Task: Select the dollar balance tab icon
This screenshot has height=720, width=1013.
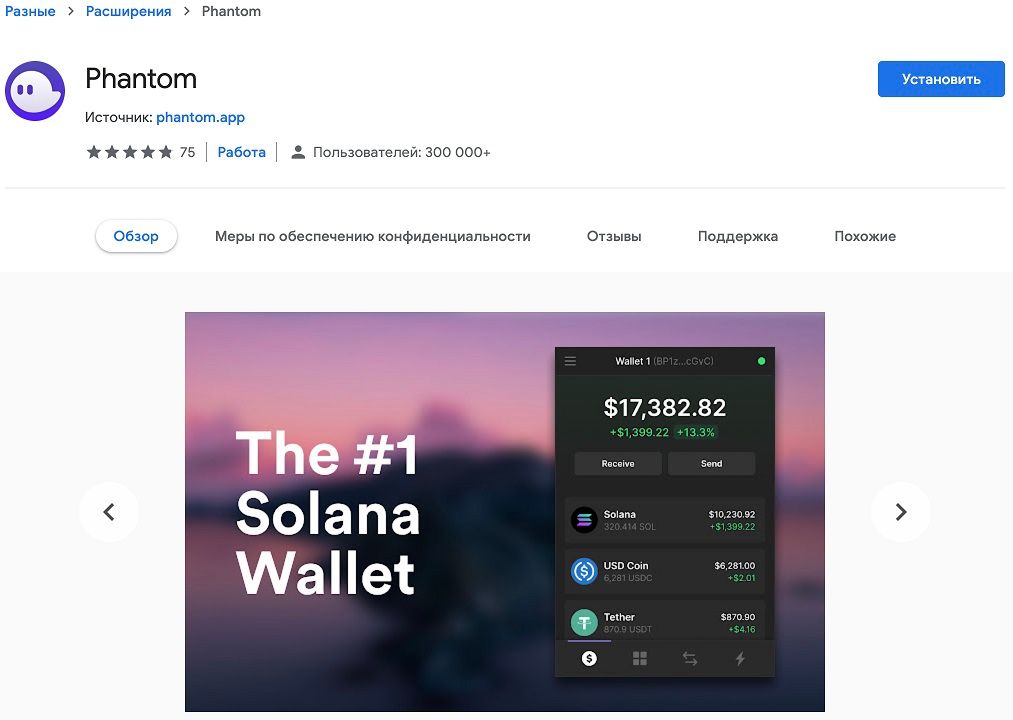Action: click(x=589, y=659)
